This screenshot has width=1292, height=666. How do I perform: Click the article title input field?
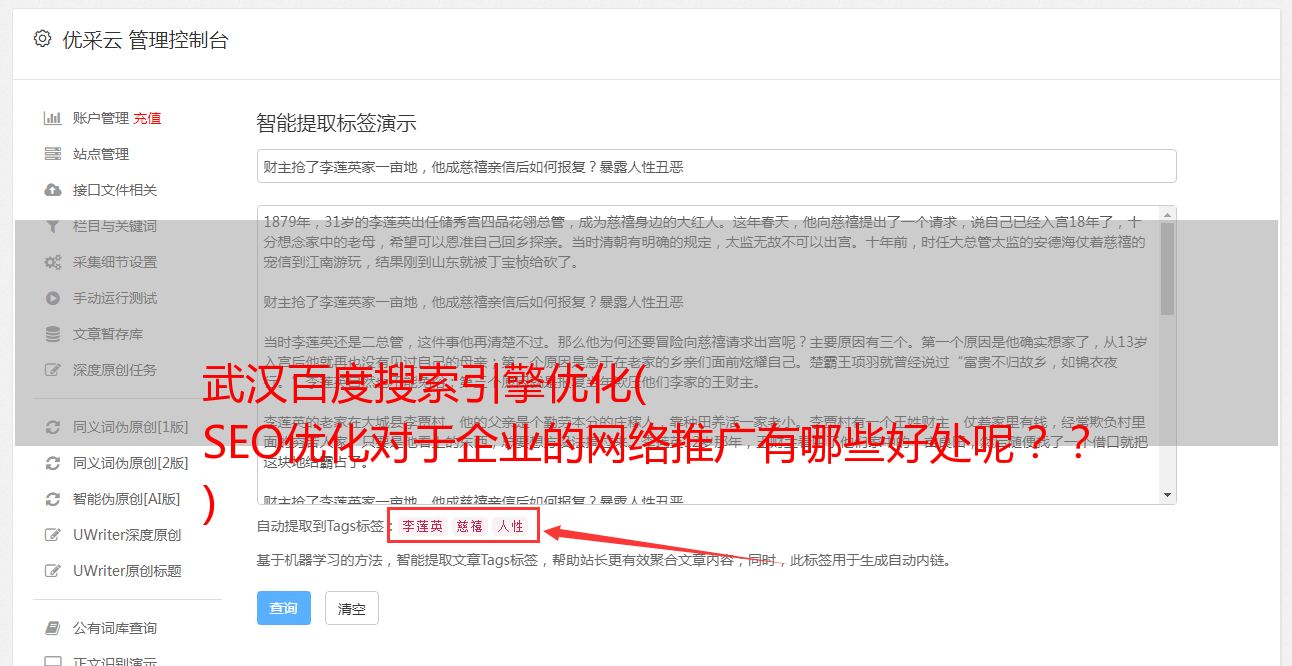716,166
